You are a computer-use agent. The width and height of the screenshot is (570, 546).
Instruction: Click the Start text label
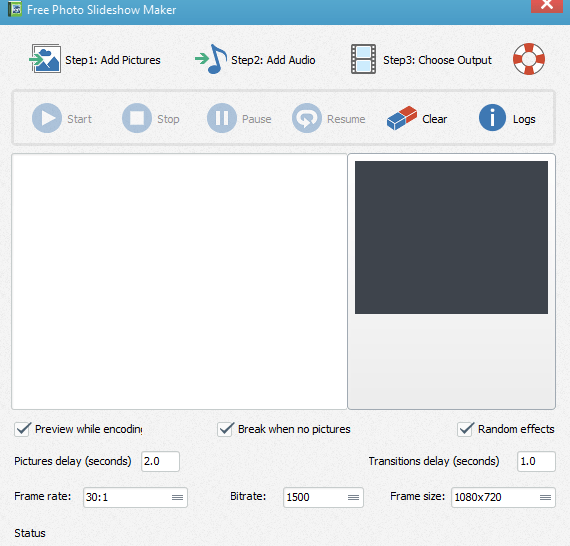[79, 119]
